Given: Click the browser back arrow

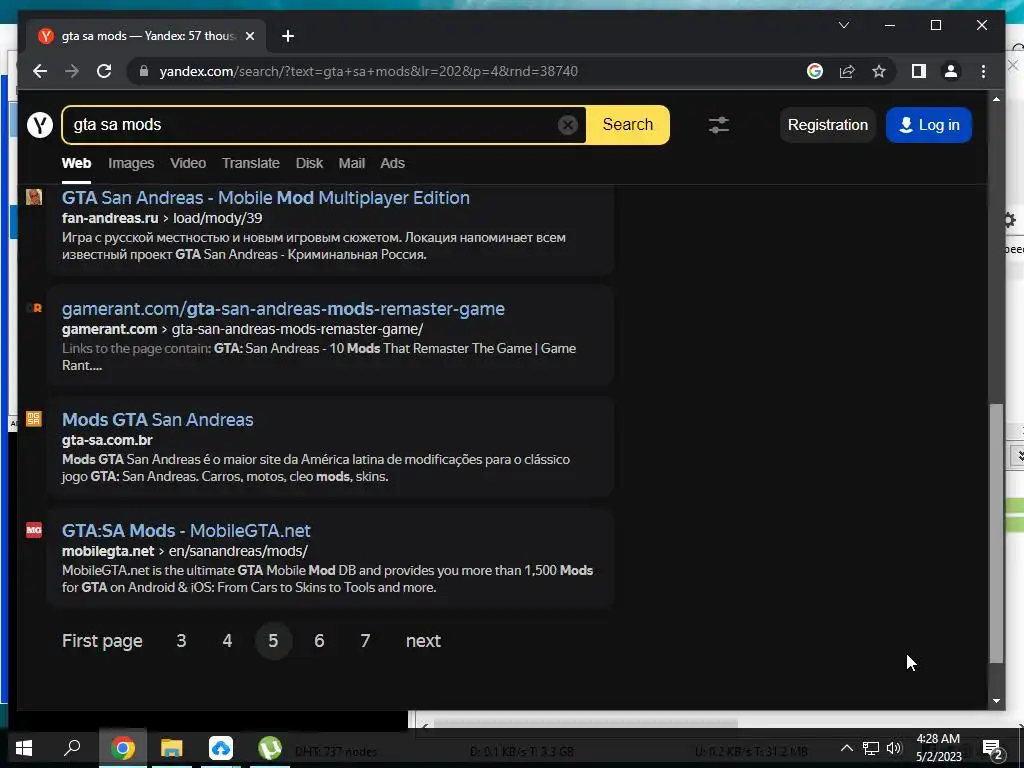Looking at the screenshot, I should (x=40, y=71).
